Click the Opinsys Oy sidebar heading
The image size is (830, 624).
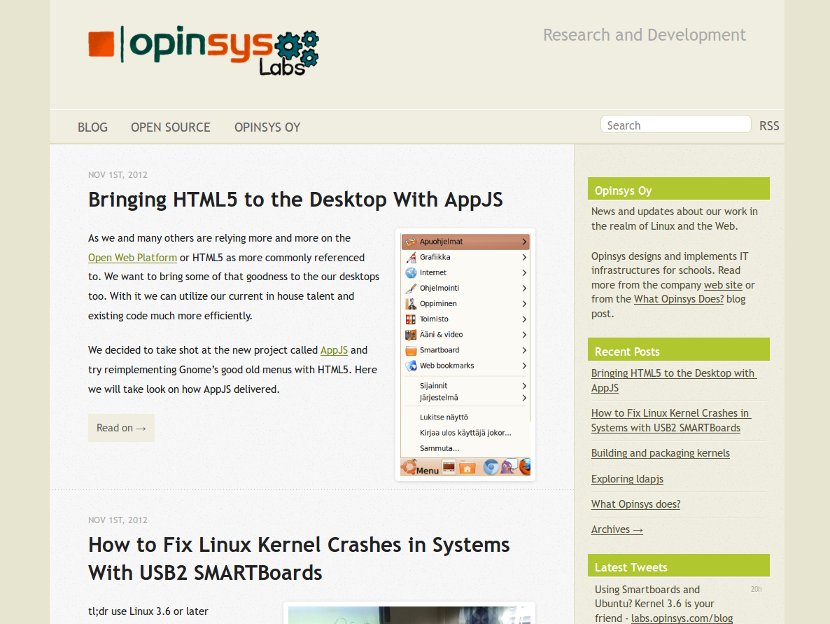pyautogui.click(x=679, y=189)
